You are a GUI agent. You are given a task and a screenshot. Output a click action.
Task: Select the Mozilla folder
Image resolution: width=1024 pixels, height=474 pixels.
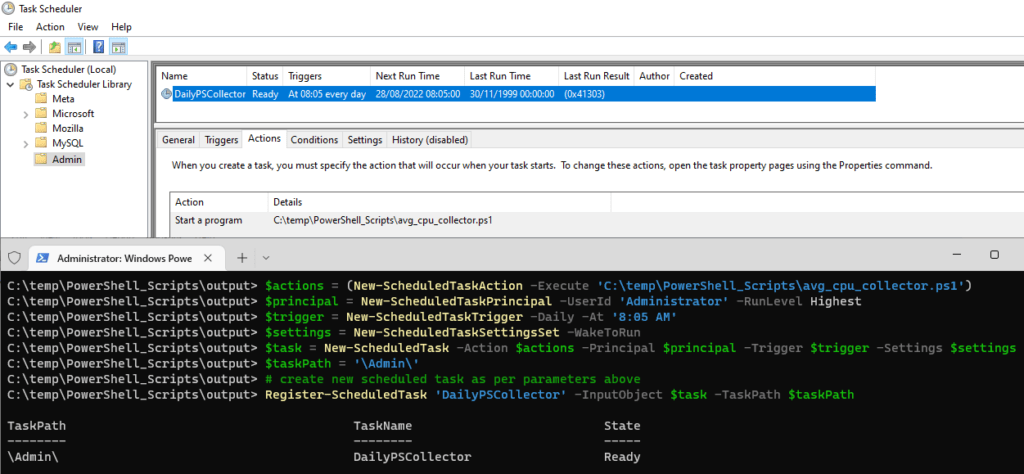click(68, 128)
